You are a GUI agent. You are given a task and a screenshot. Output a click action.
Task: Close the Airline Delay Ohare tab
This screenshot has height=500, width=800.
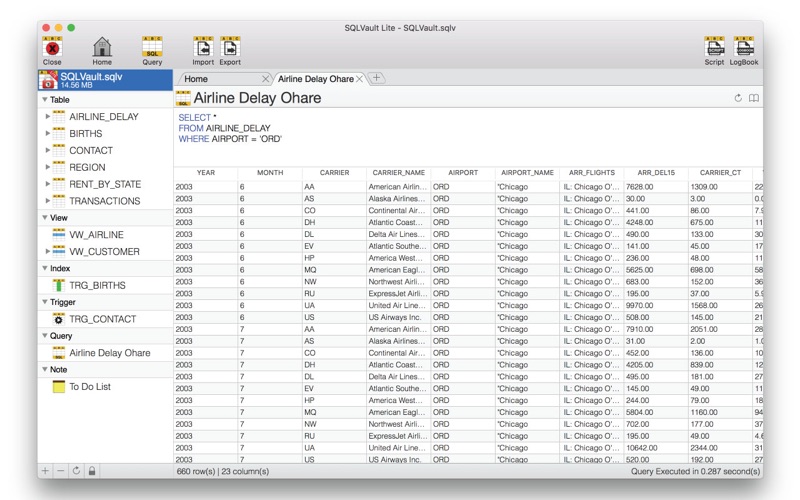point(360,79)
